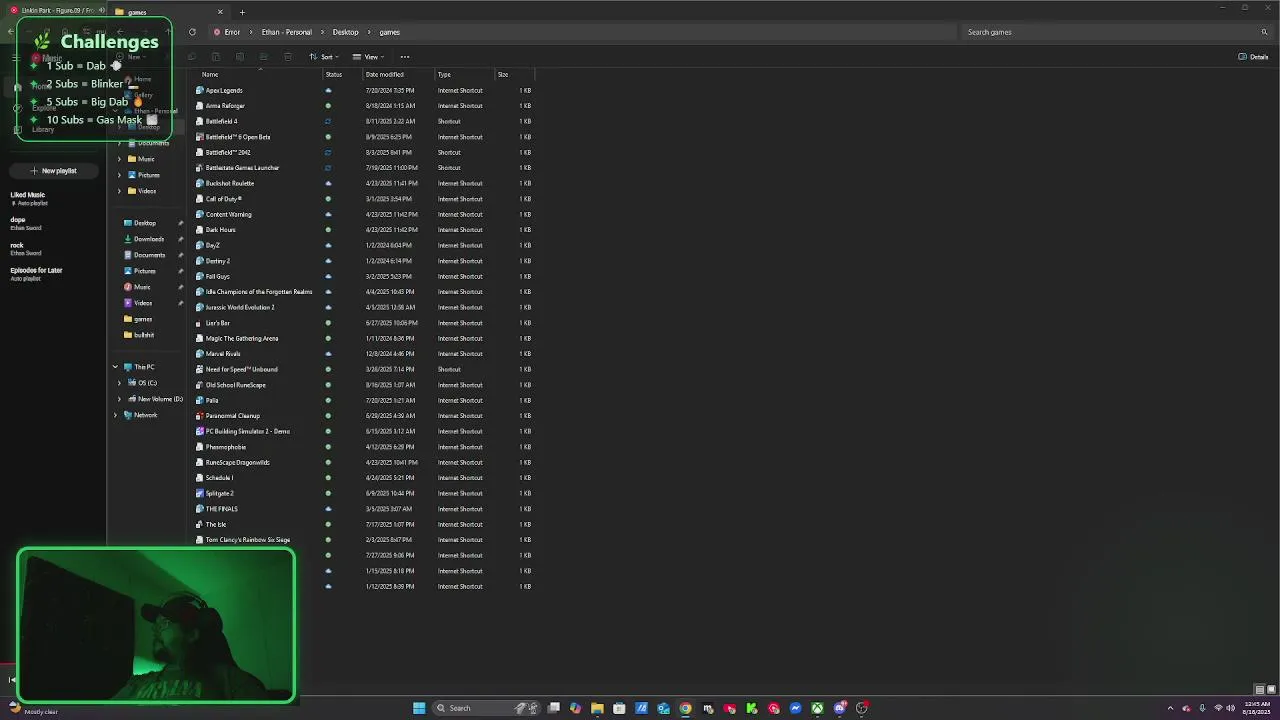
Task: Select Battlefield 6 Open Beta file
Action: 237,137
